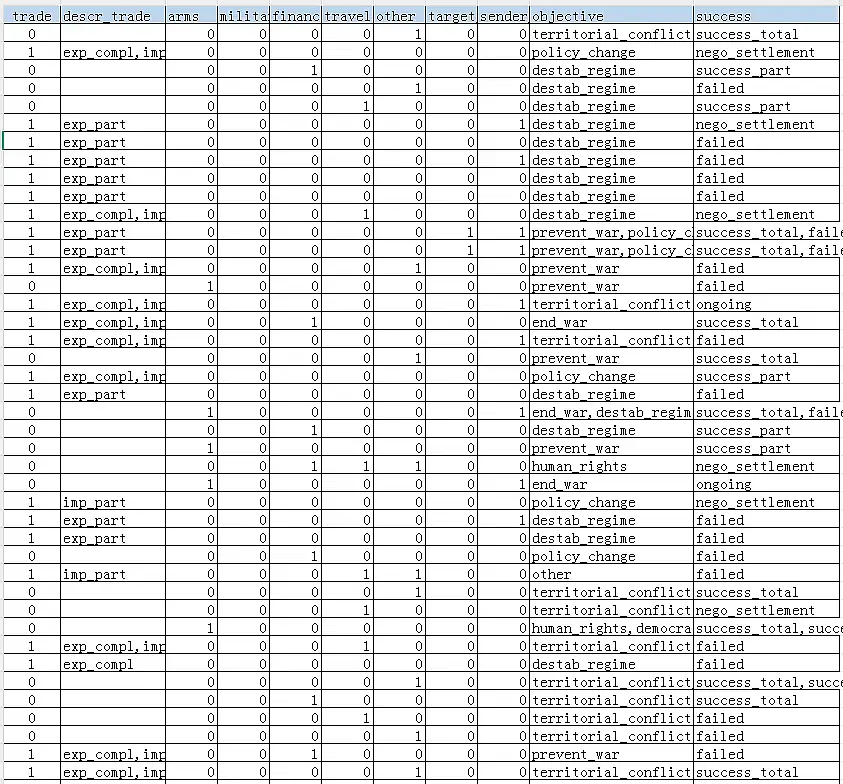
Task: Click the 'travel' column header
Action: [347, 16]
